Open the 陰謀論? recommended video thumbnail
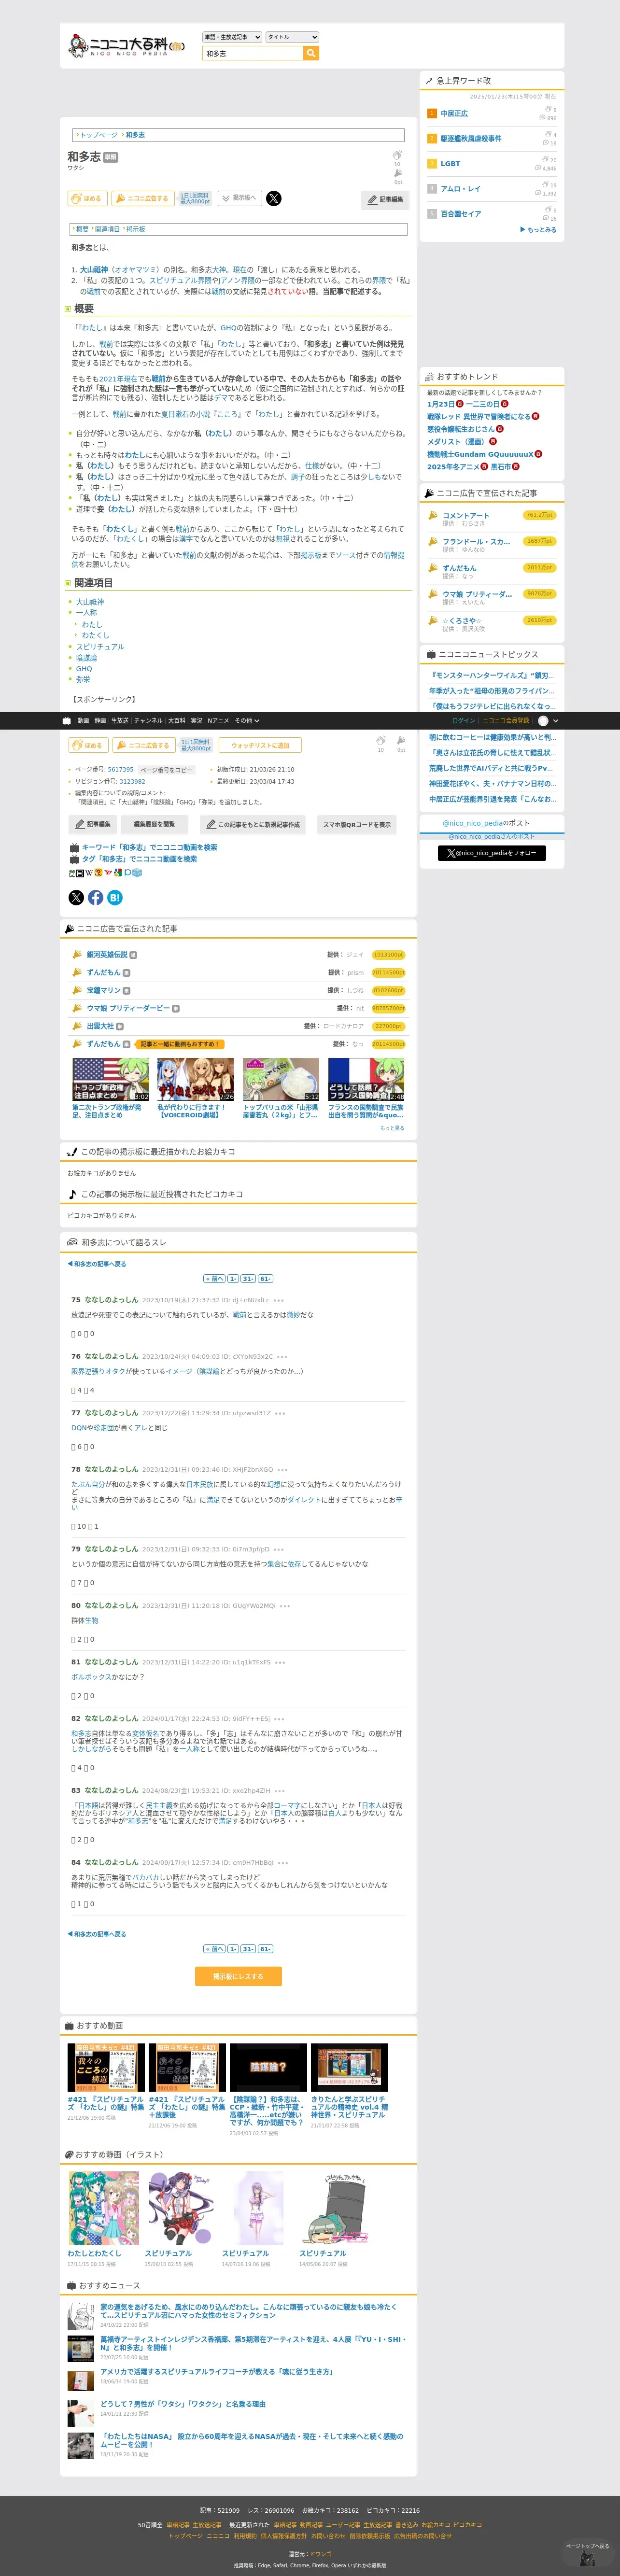This screenshot has height=2576, width=620. (x=268, y=2067)
